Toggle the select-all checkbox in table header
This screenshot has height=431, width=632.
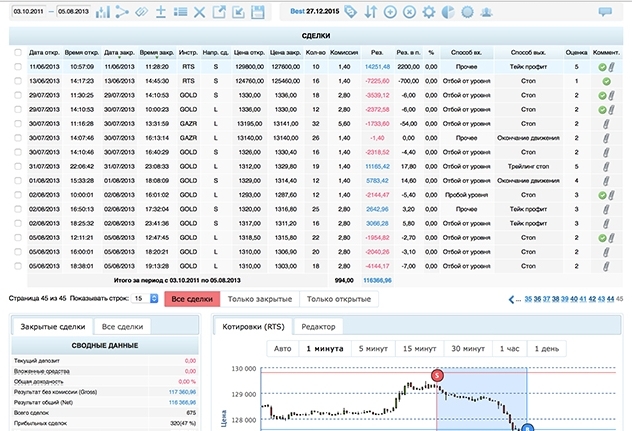coord(18,51)
